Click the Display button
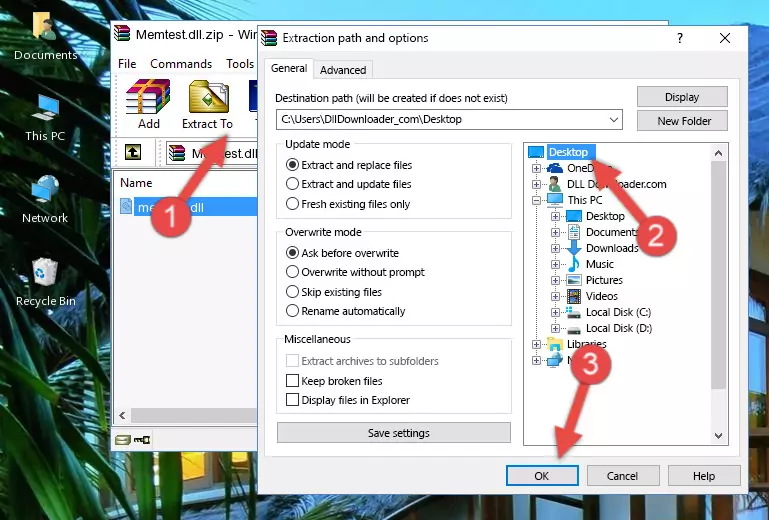This screenshot has height=520, width=769. click(682, 97)
